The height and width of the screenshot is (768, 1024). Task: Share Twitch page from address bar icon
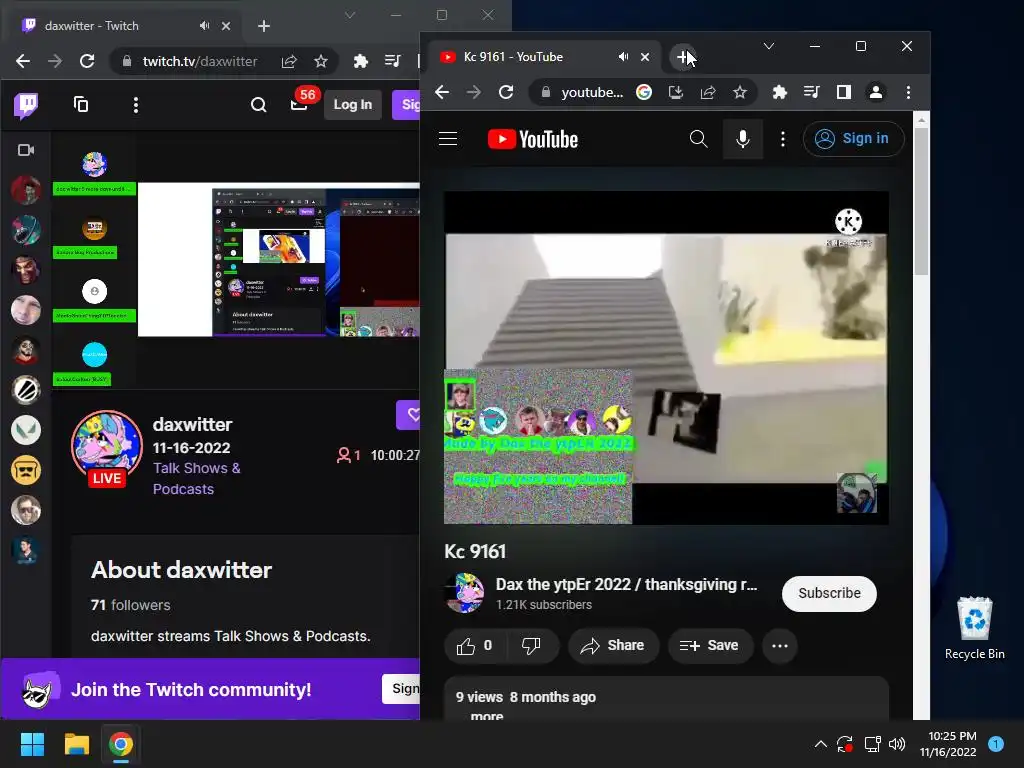(x=289, y=61)
